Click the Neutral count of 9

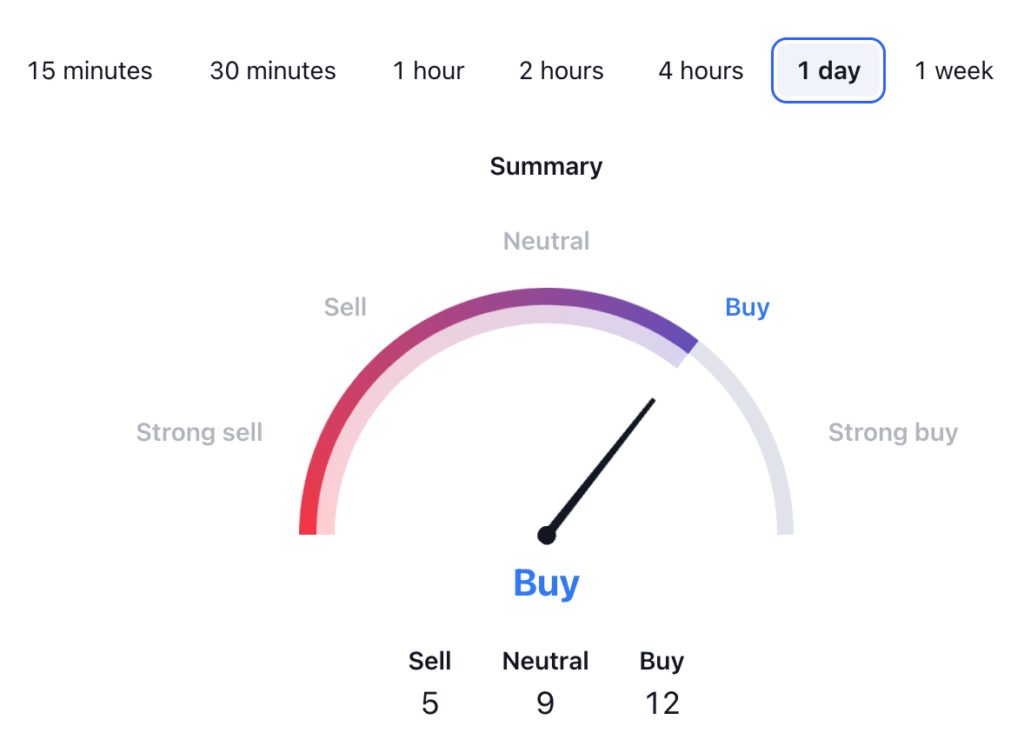545,703
